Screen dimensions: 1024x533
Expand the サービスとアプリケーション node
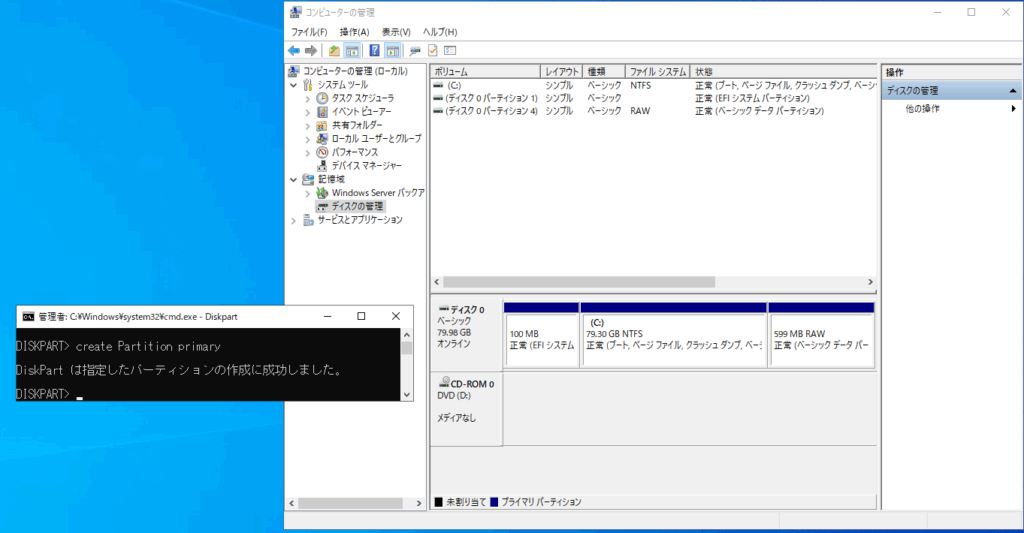[293, 220]
